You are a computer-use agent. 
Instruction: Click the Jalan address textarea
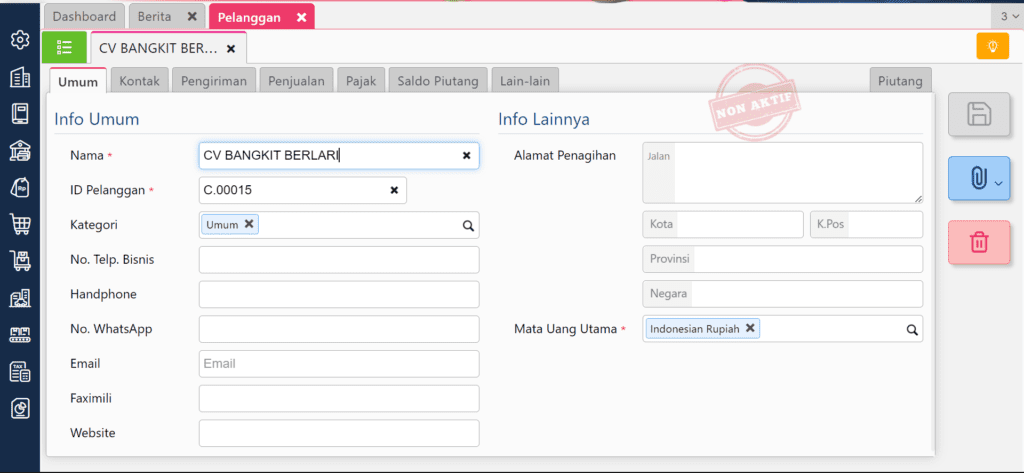pos(782,172)
